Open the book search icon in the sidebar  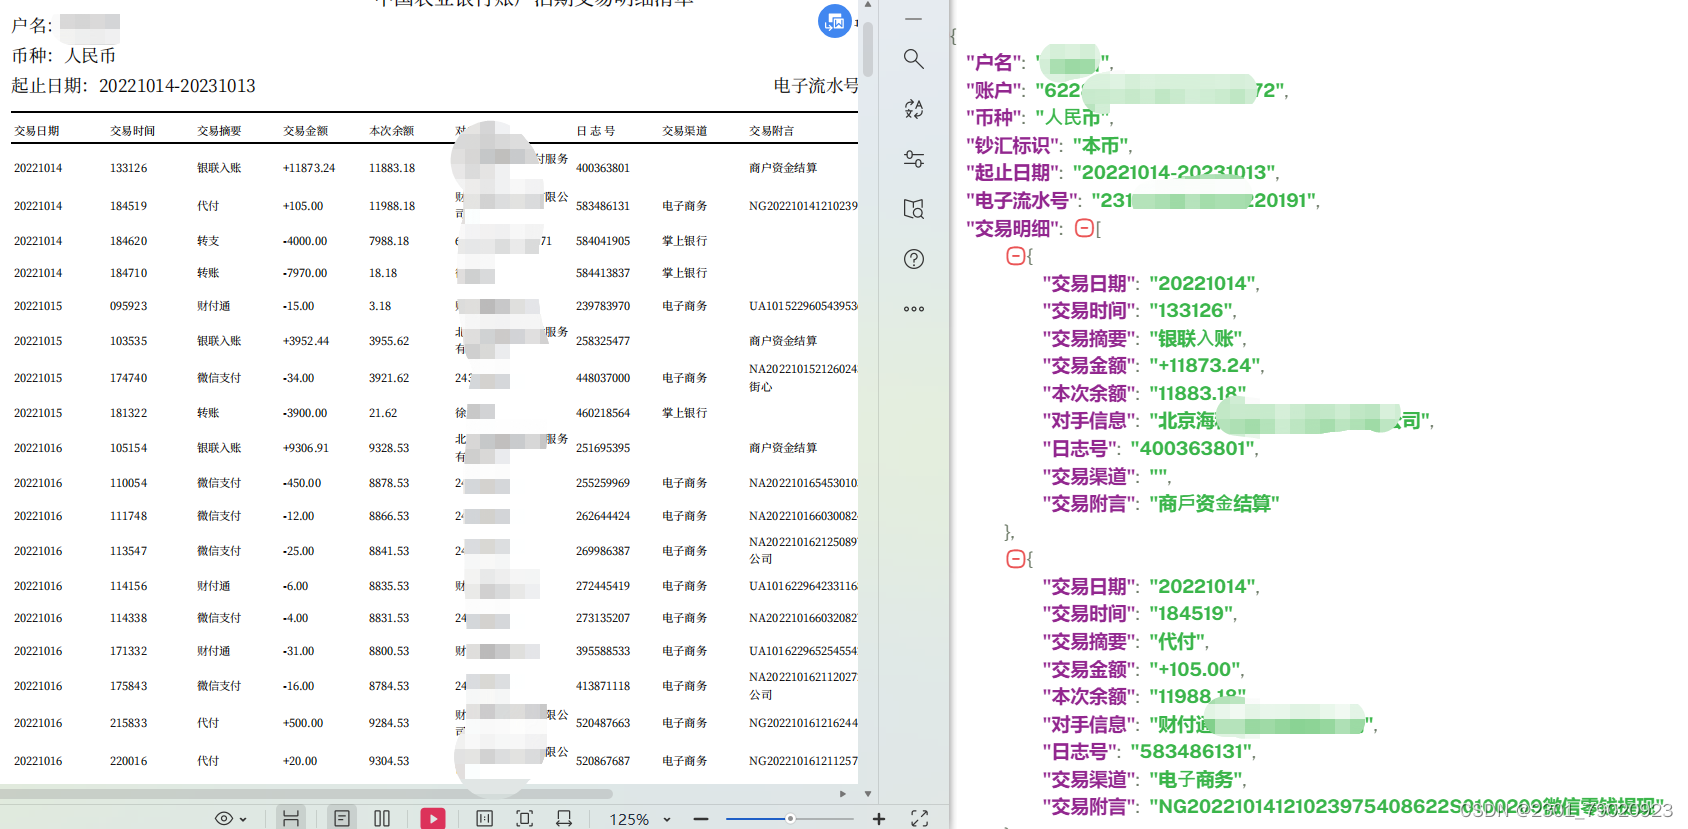[913, 209]
